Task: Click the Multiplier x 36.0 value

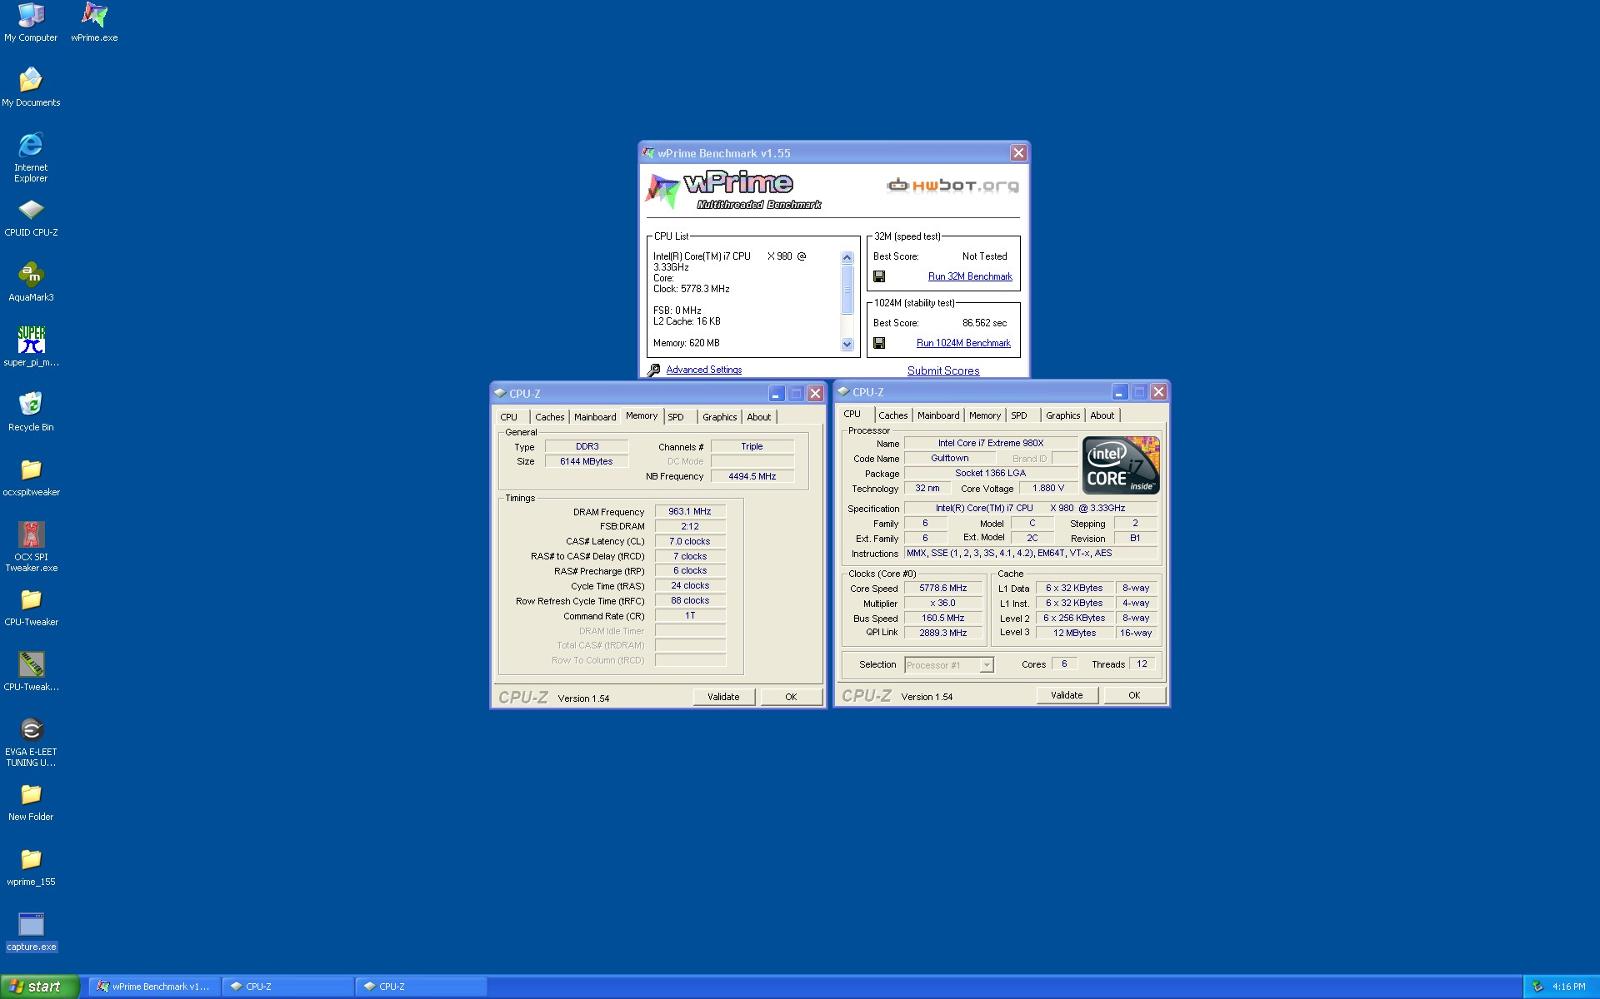Action: click(x=943, y=604)
